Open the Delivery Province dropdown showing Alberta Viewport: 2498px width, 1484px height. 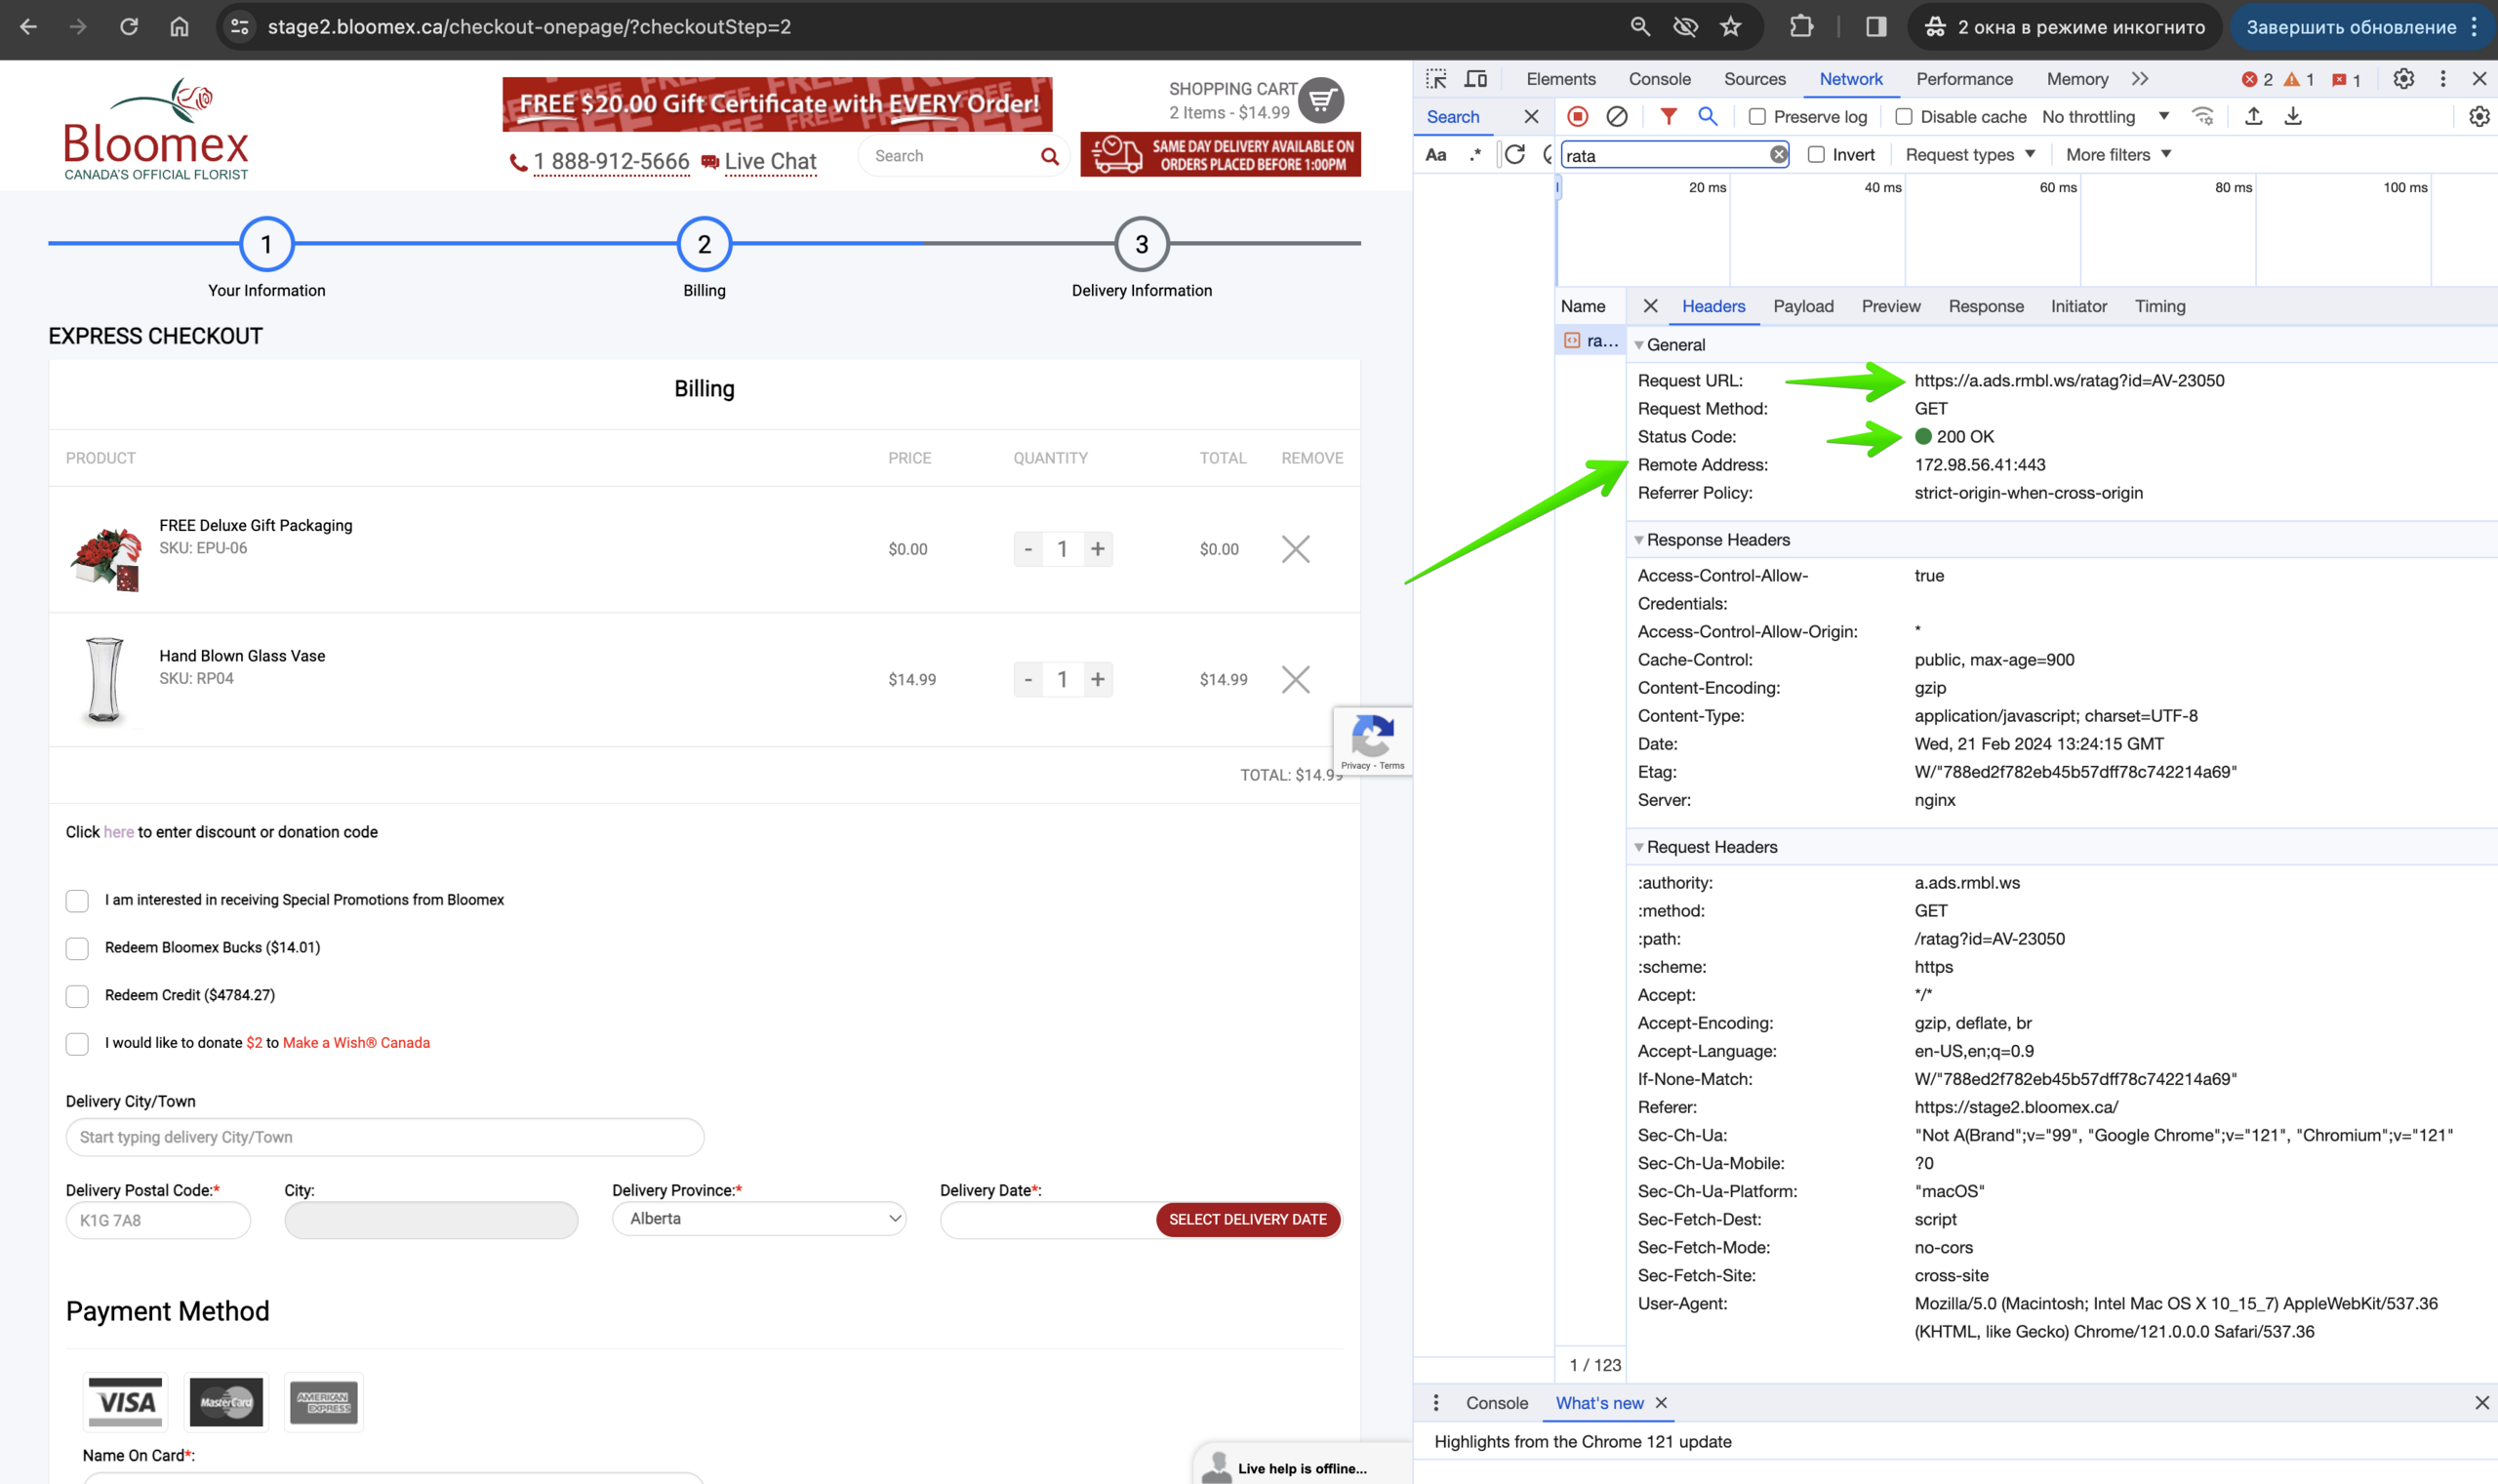coord(759,1219)
